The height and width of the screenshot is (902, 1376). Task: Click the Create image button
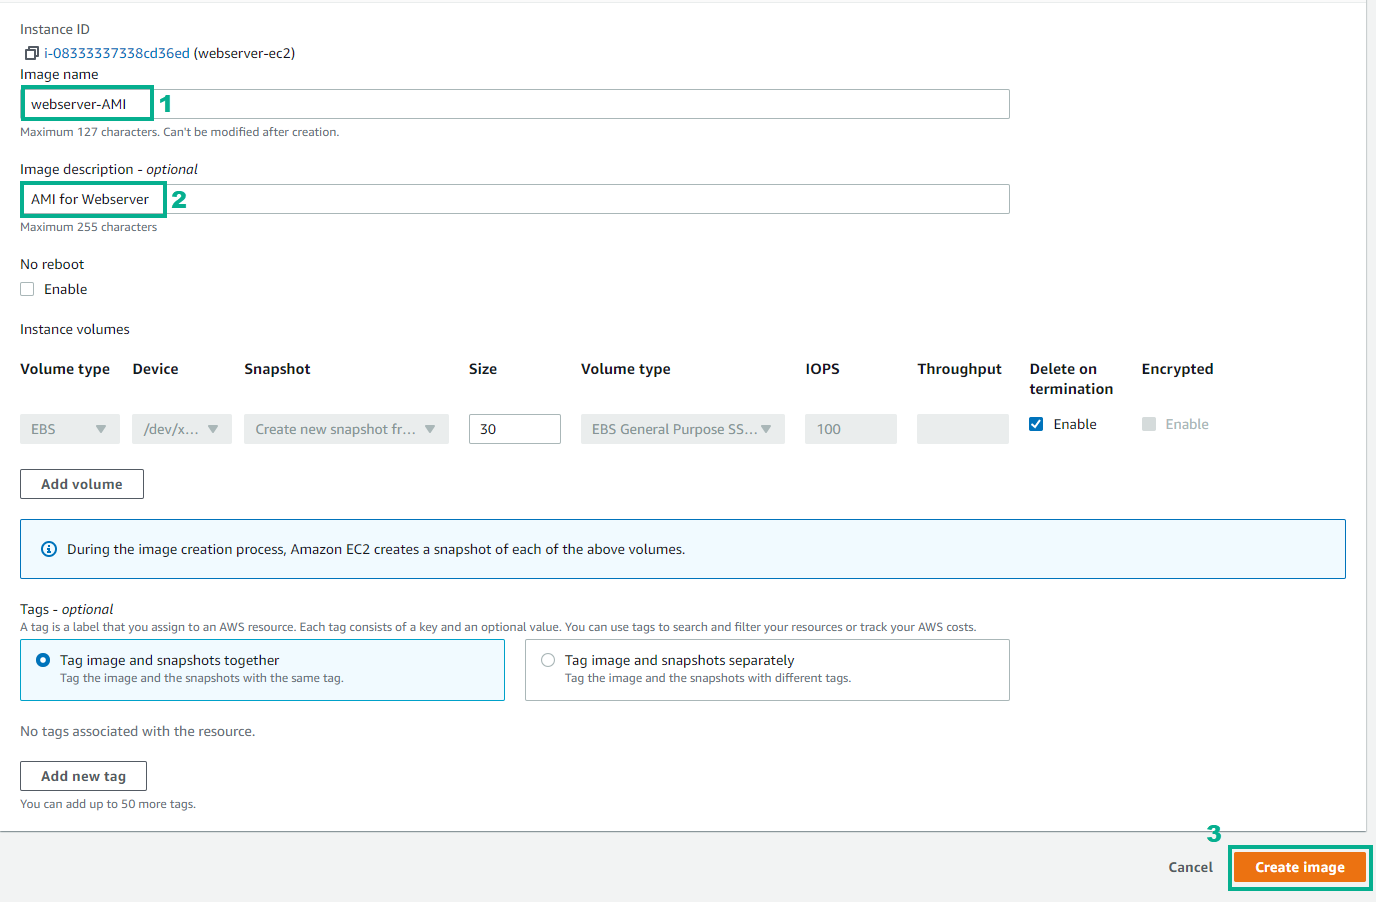[x=1299, y=867]
